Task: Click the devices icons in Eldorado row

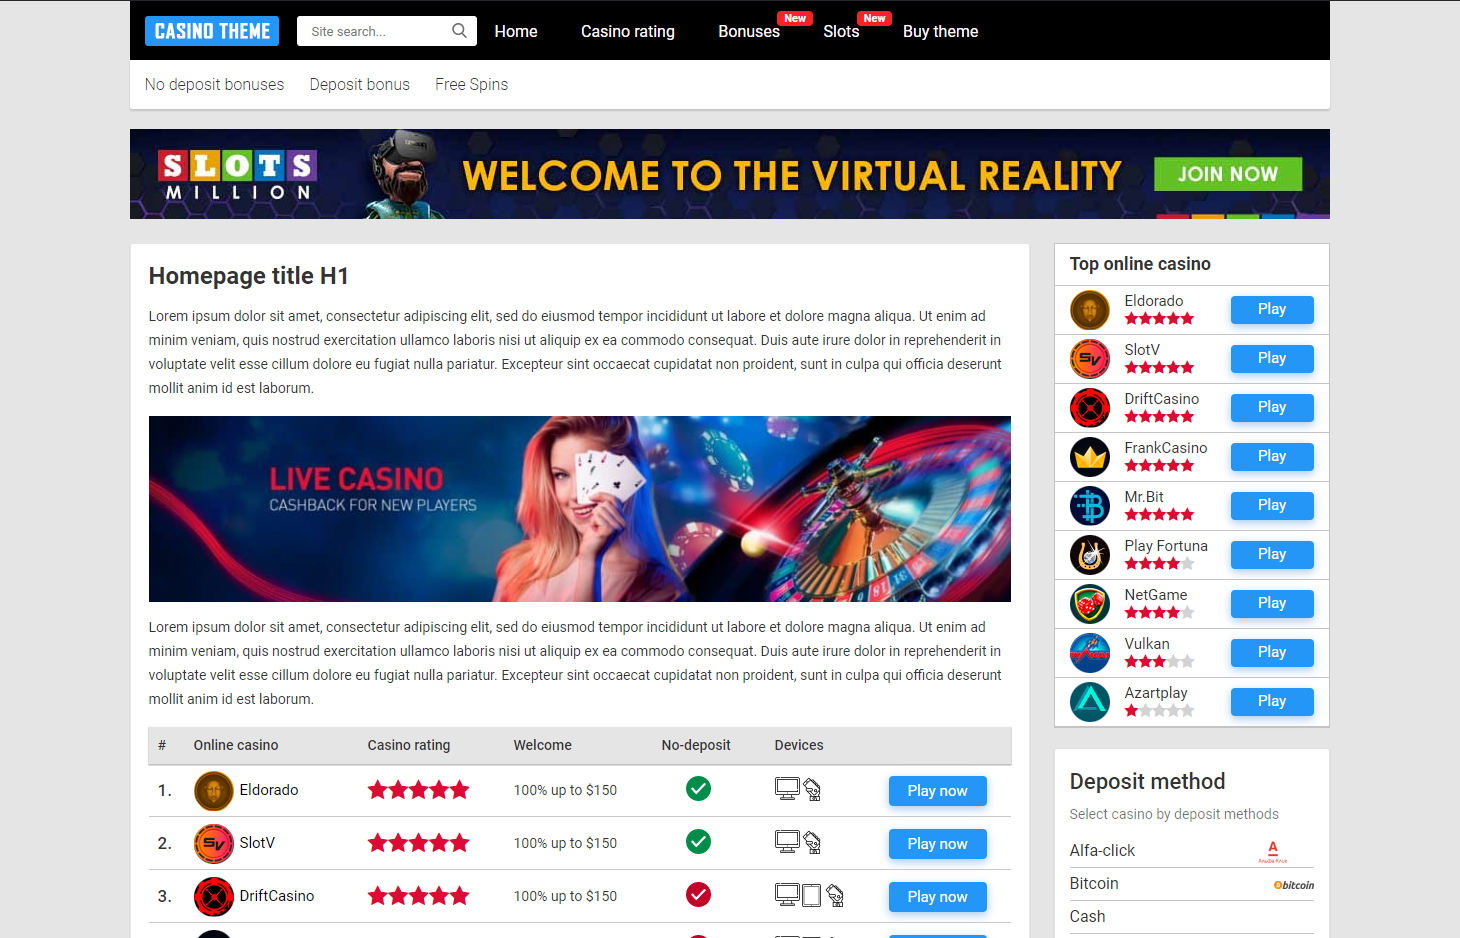Action: pos(798,790)
